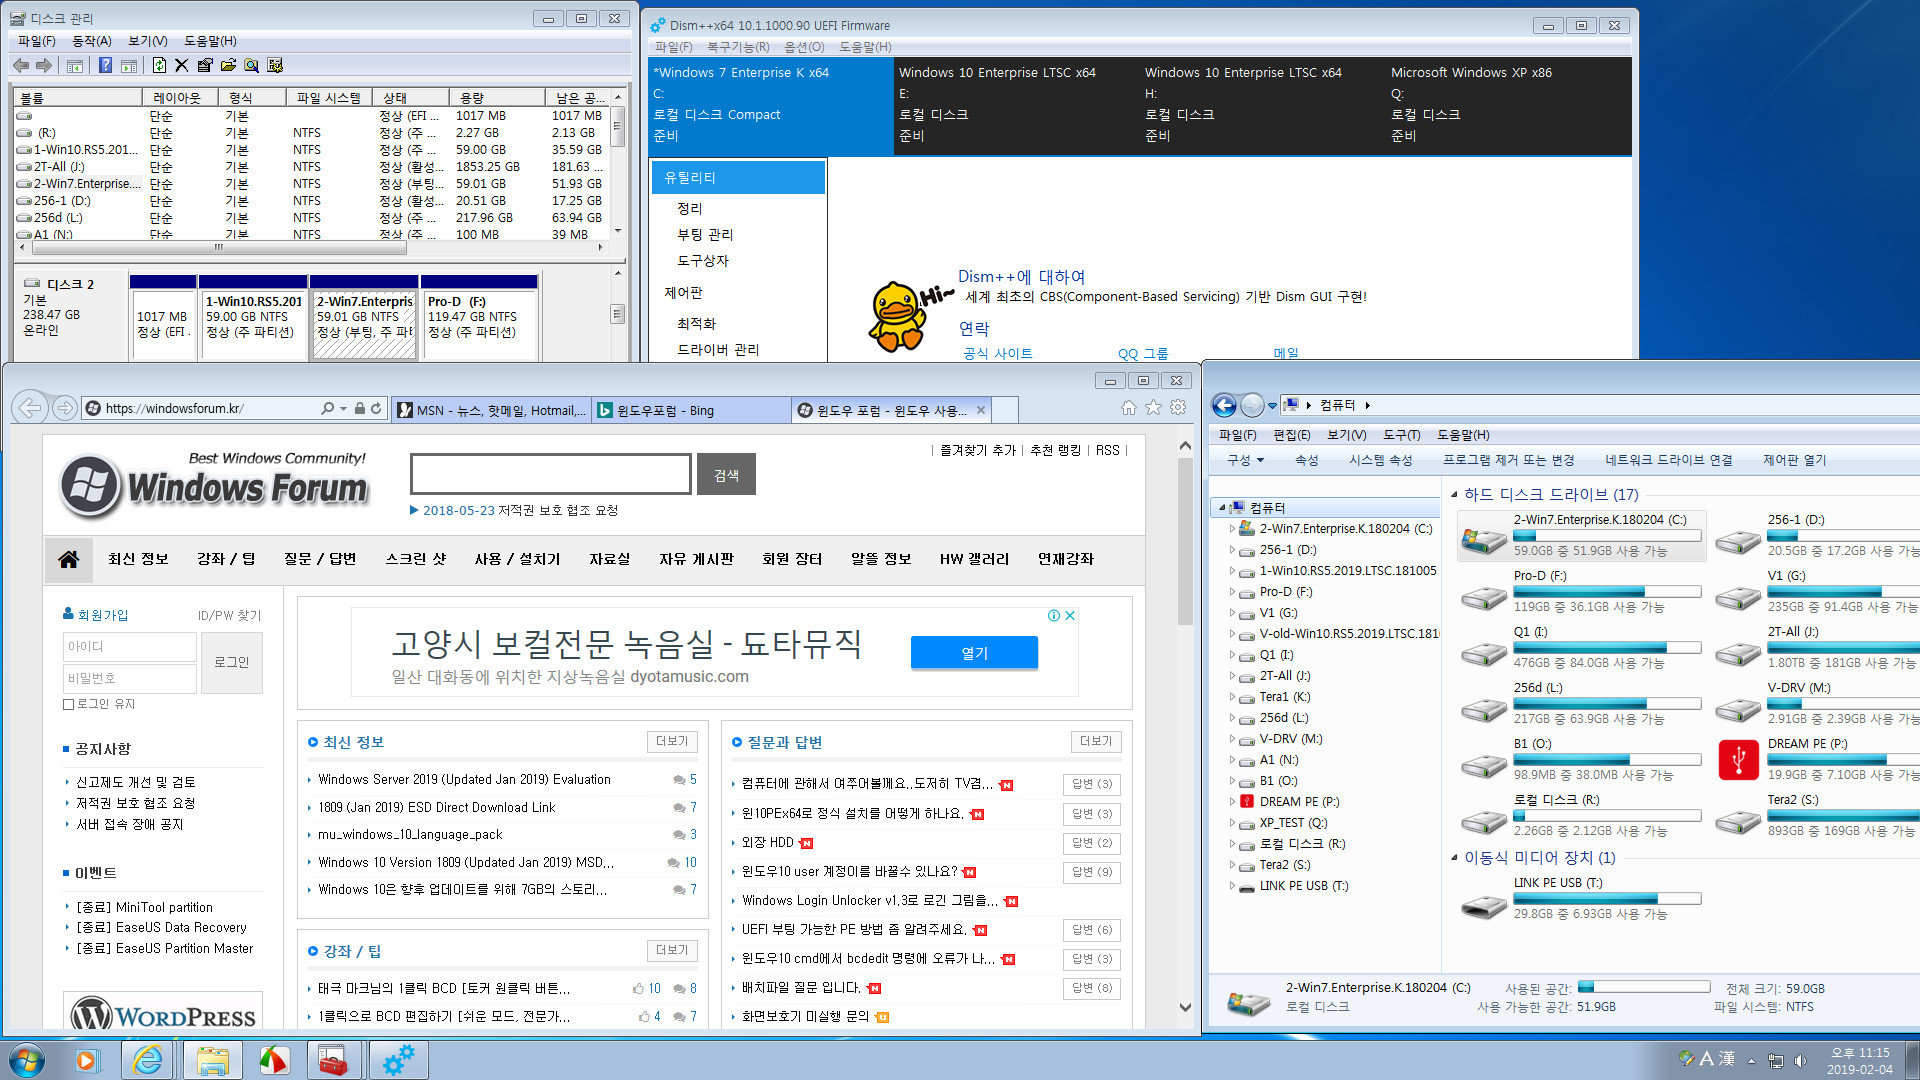Select Windows 10 Enterprise LTSC x64 E: image in Dism++
Screen dimensions: 1920x1080
pos(1016,105)
